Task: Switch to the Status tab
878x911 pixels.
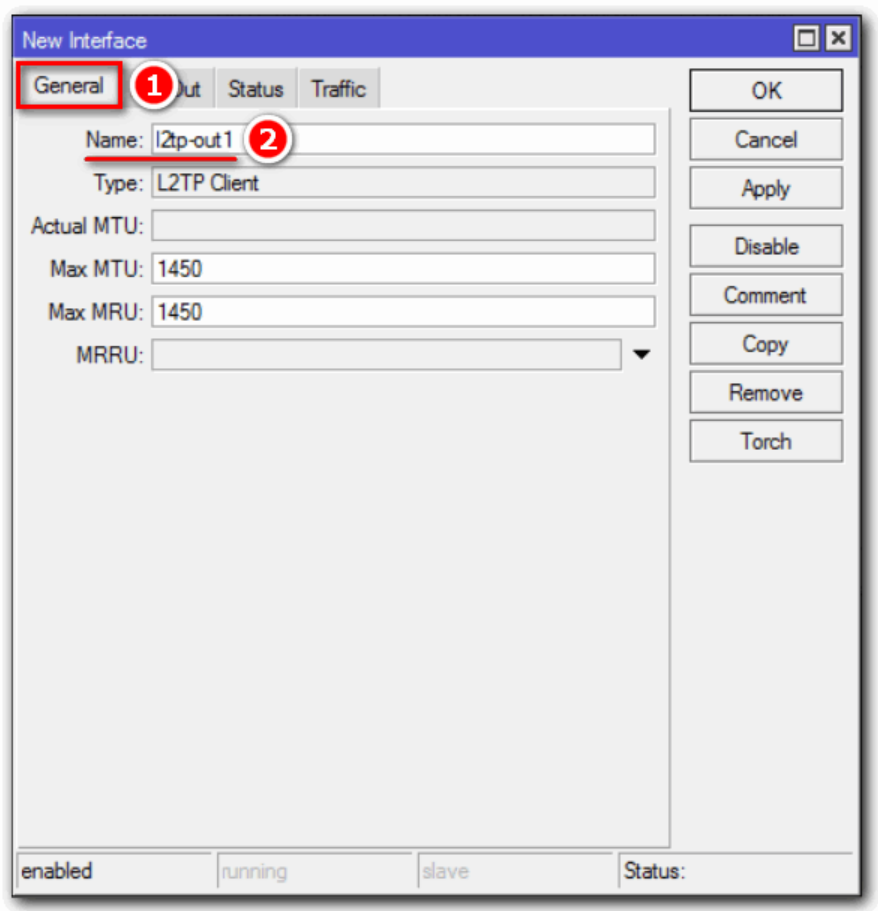Action: [255, 89]
